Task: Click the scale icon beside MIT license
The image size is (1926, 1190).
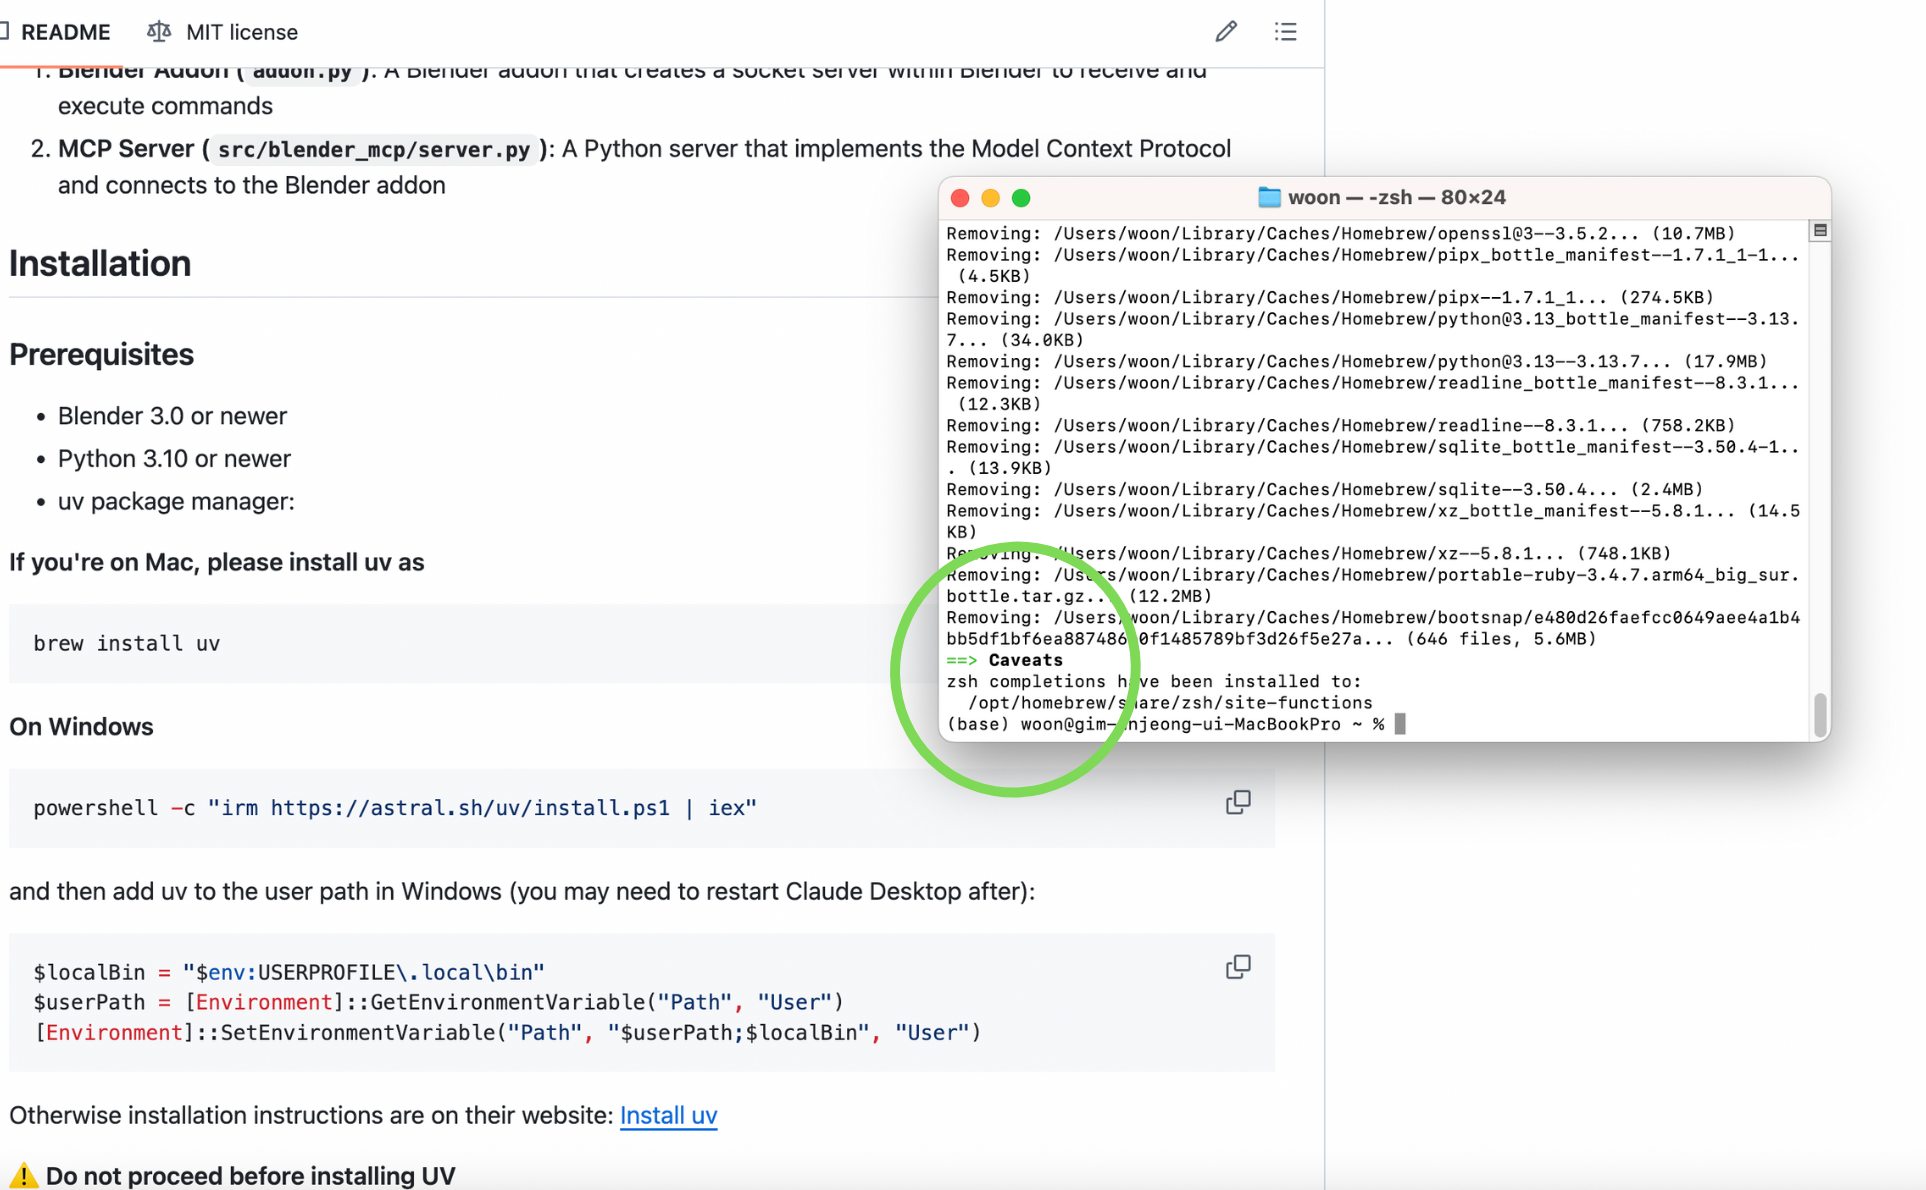Action: click(159, 32)
